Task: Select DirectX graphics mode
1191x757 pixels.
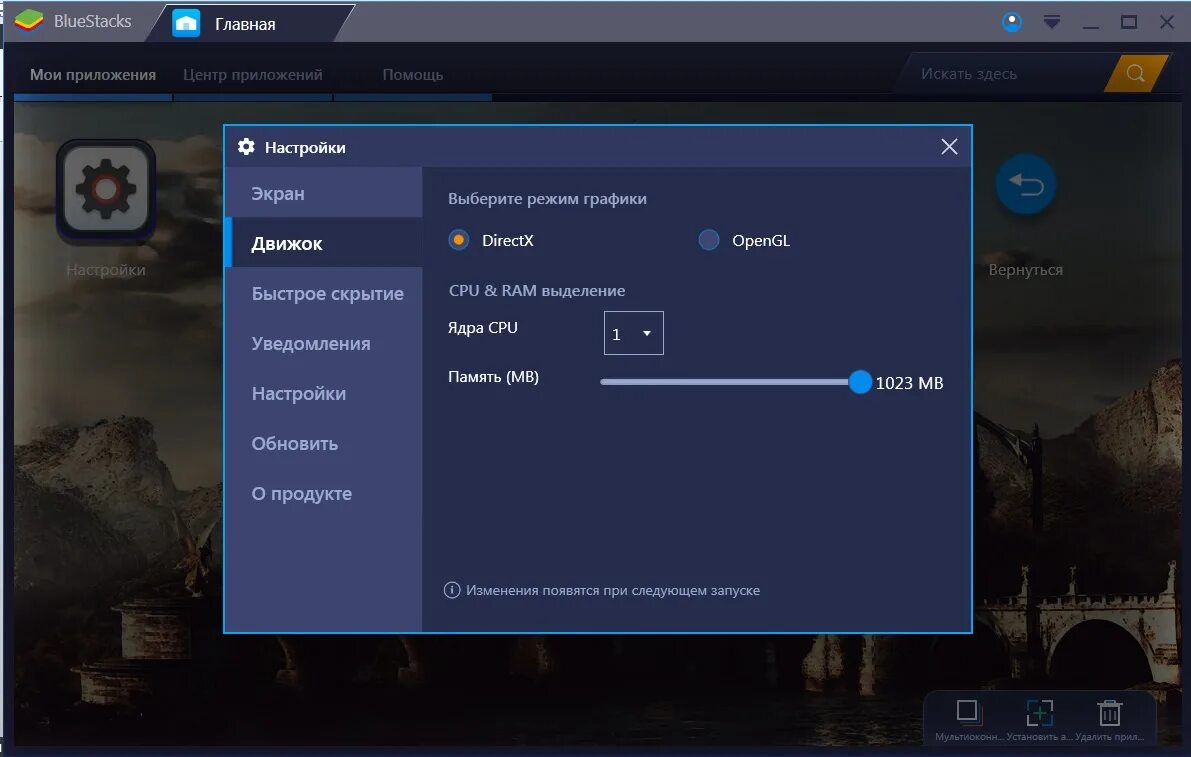Action: (459, 241)
